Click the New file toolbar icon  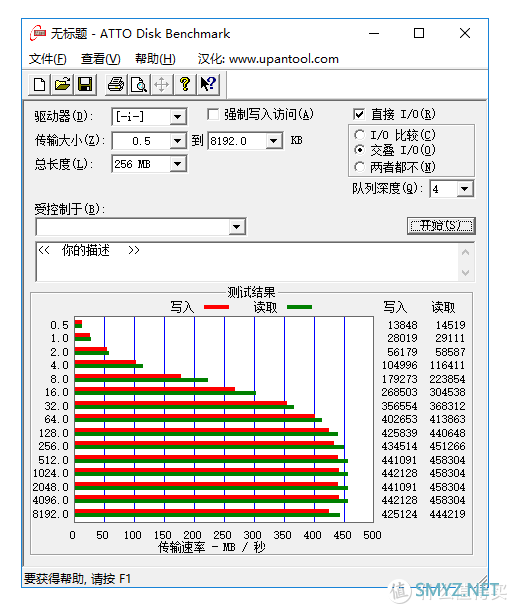click(x=39, y=84)
